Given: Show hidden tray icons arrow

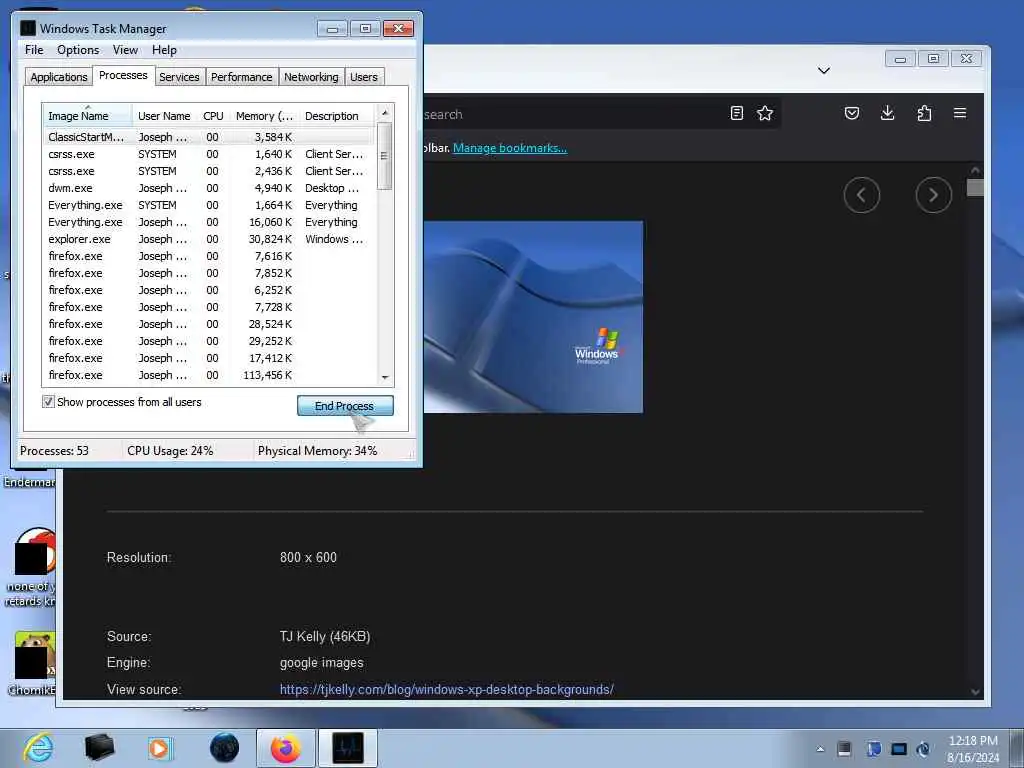Looking at the screenshot, I should pos(820,749).
